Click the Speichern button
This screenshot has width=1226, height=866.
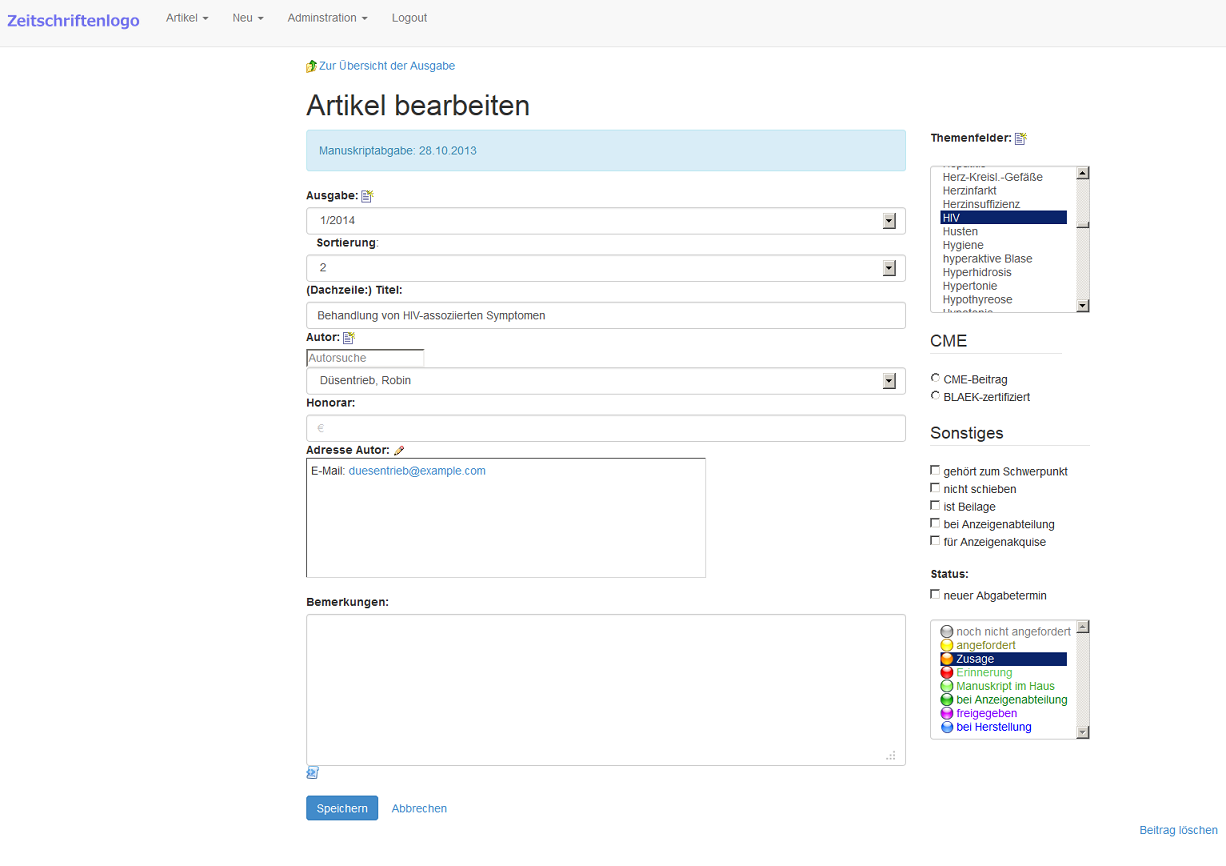coord(342,808)
